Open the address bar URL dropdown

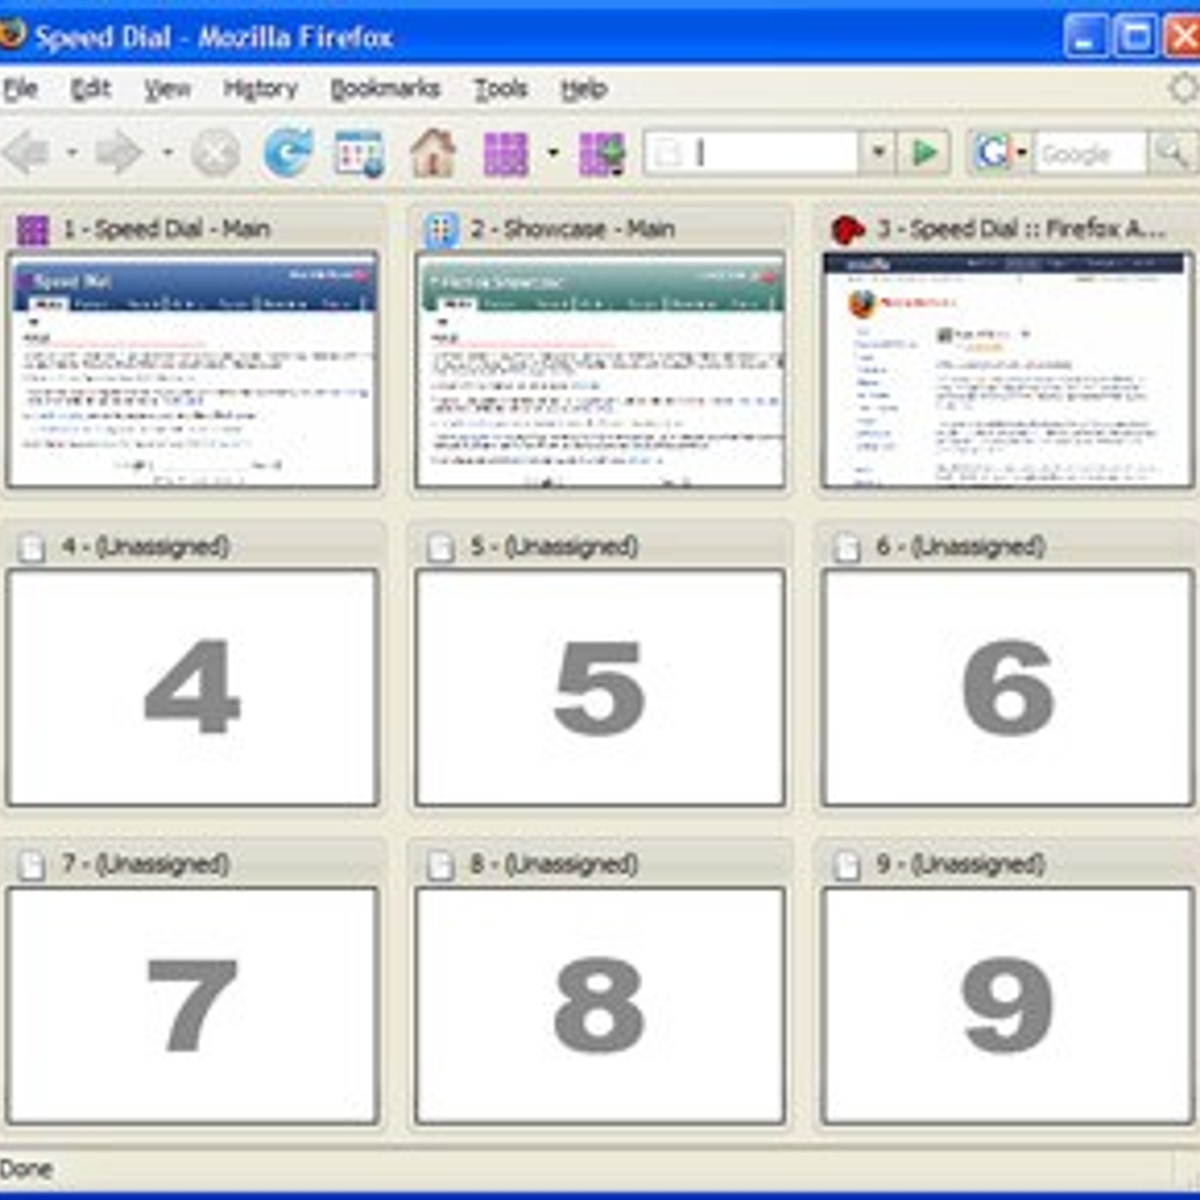pos(878,153)
